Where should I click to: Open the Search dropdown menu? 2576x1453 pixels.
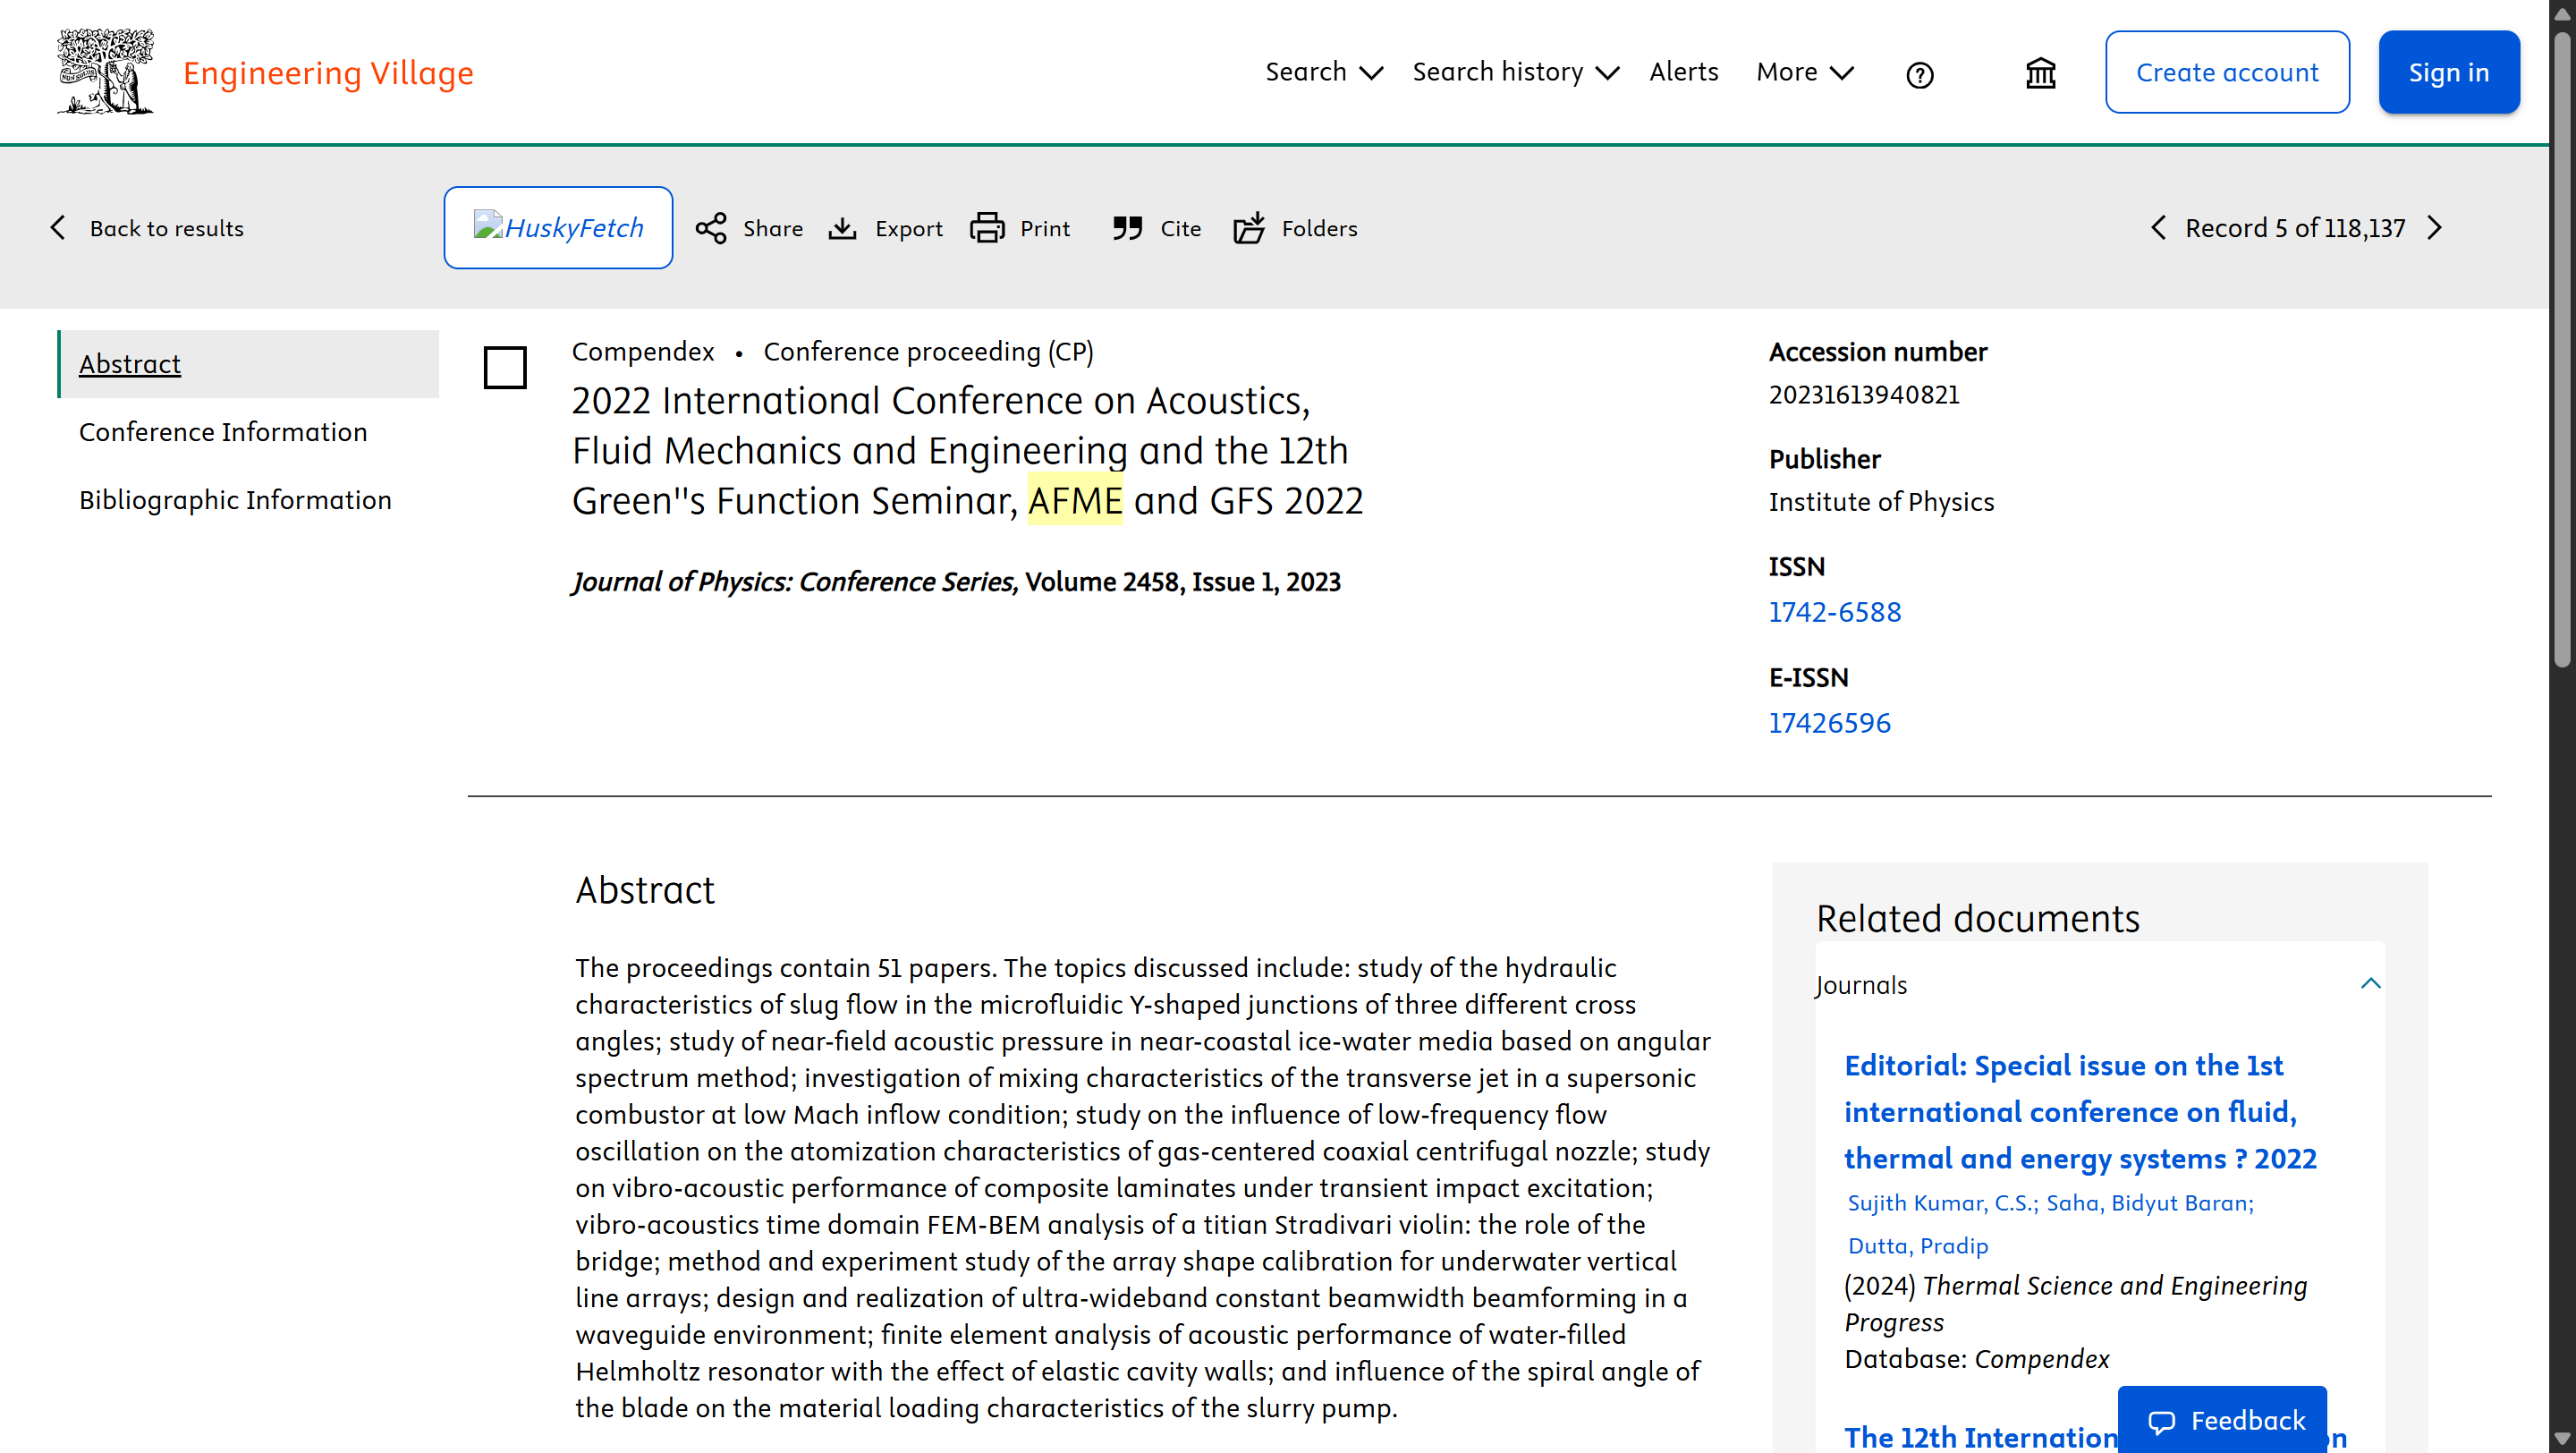click(x=1324, y=72)
